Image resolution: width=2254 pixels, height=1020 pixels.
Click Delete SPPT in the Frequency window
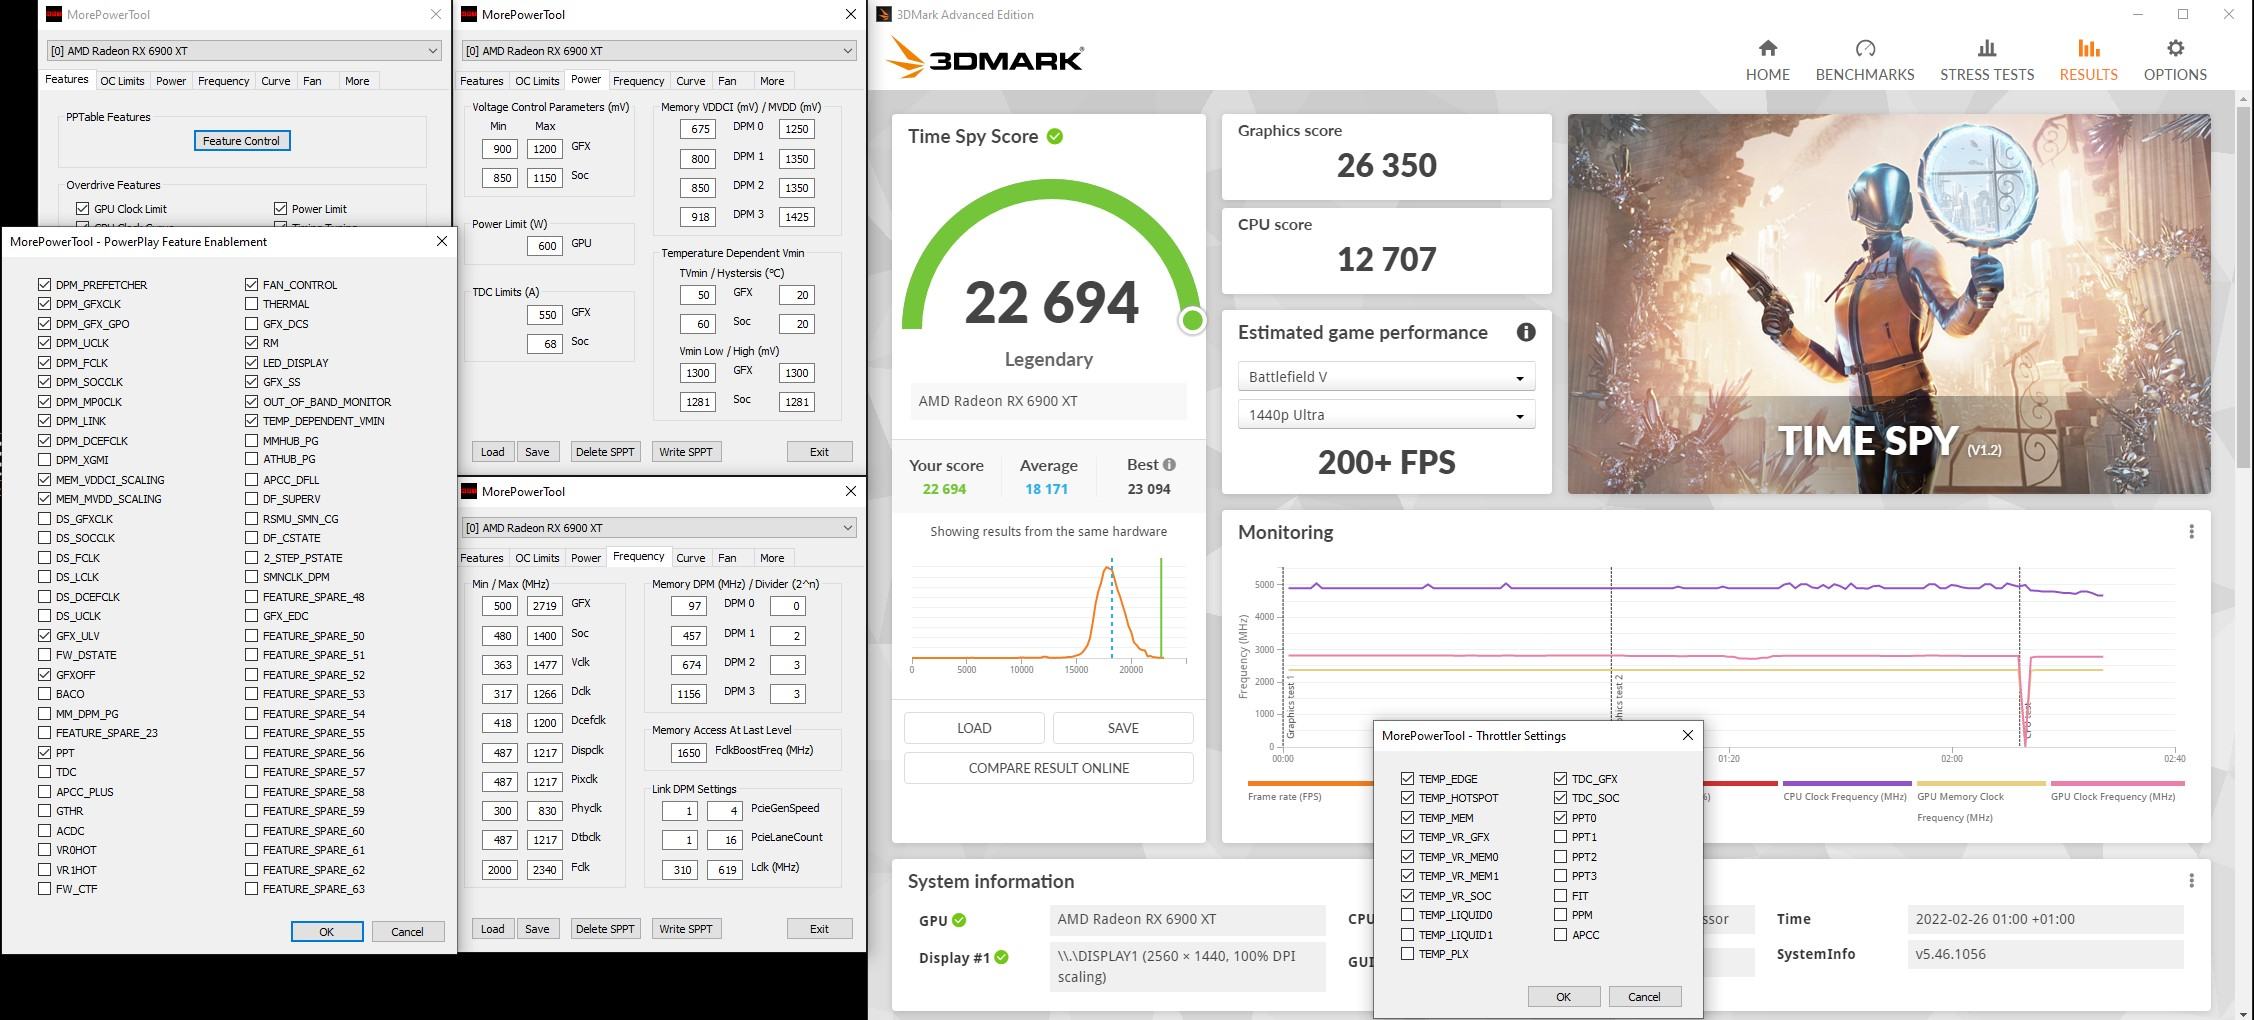(x=605, y=929)
